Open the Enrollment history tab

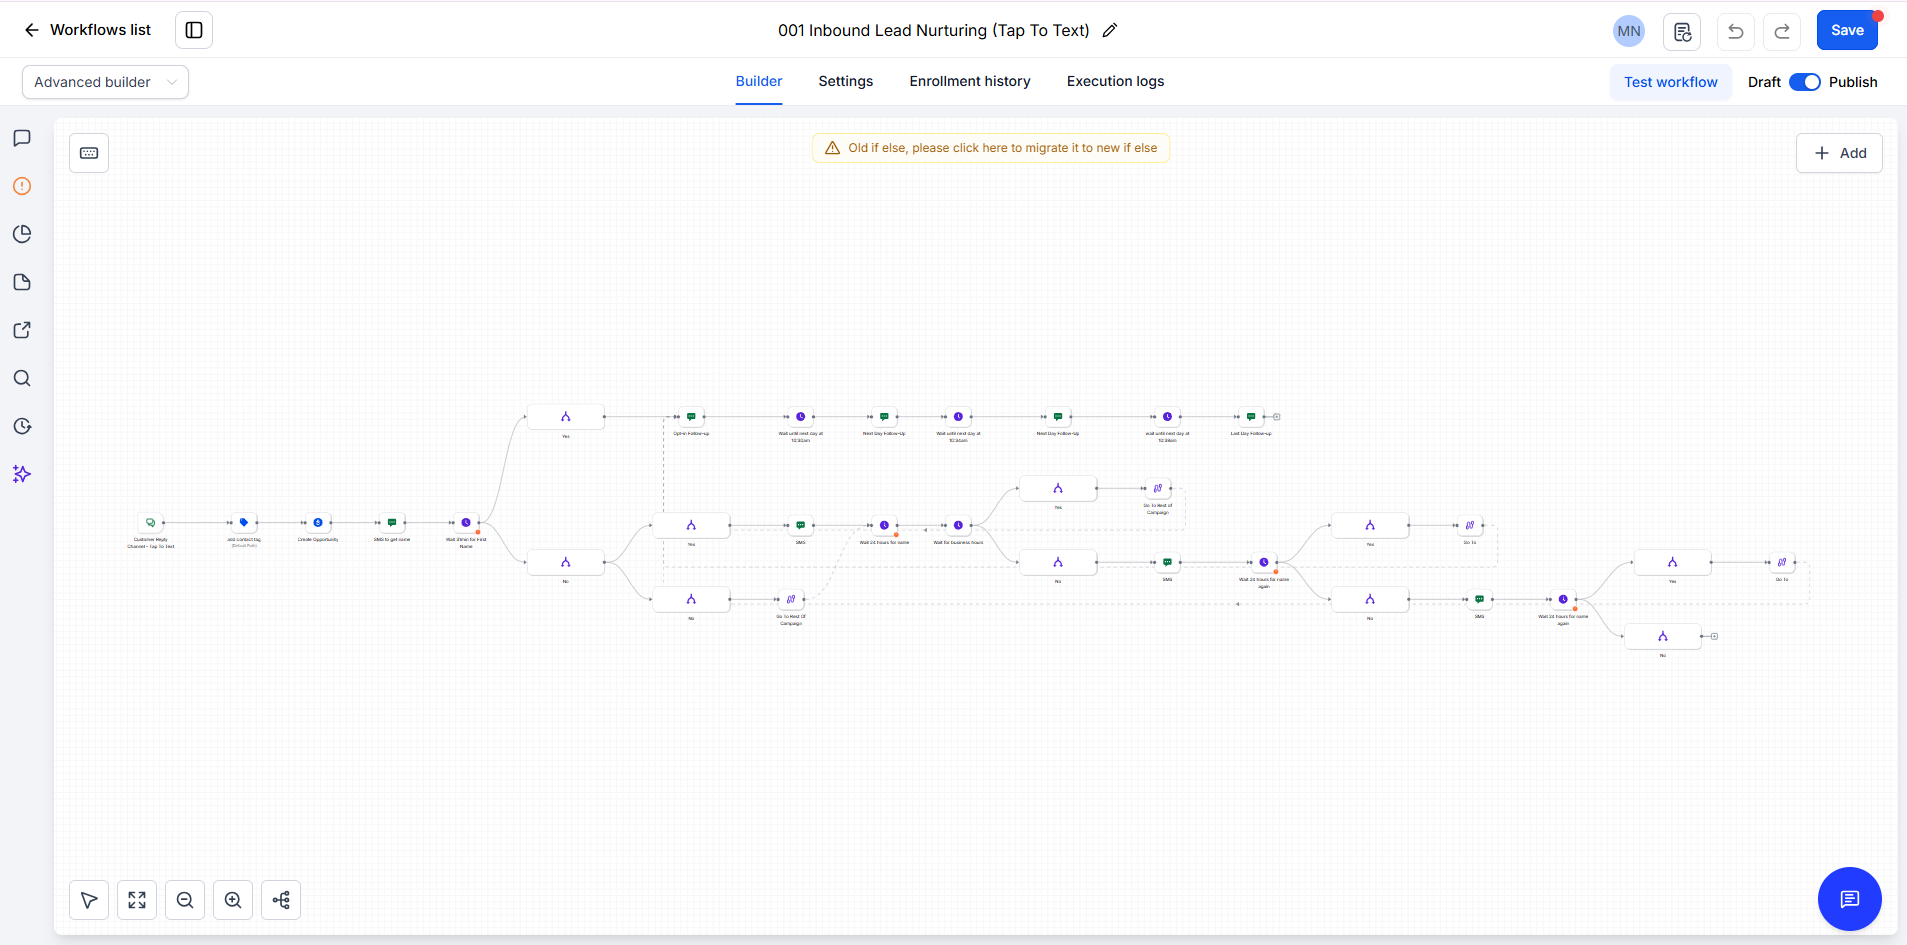click(970, 81)
